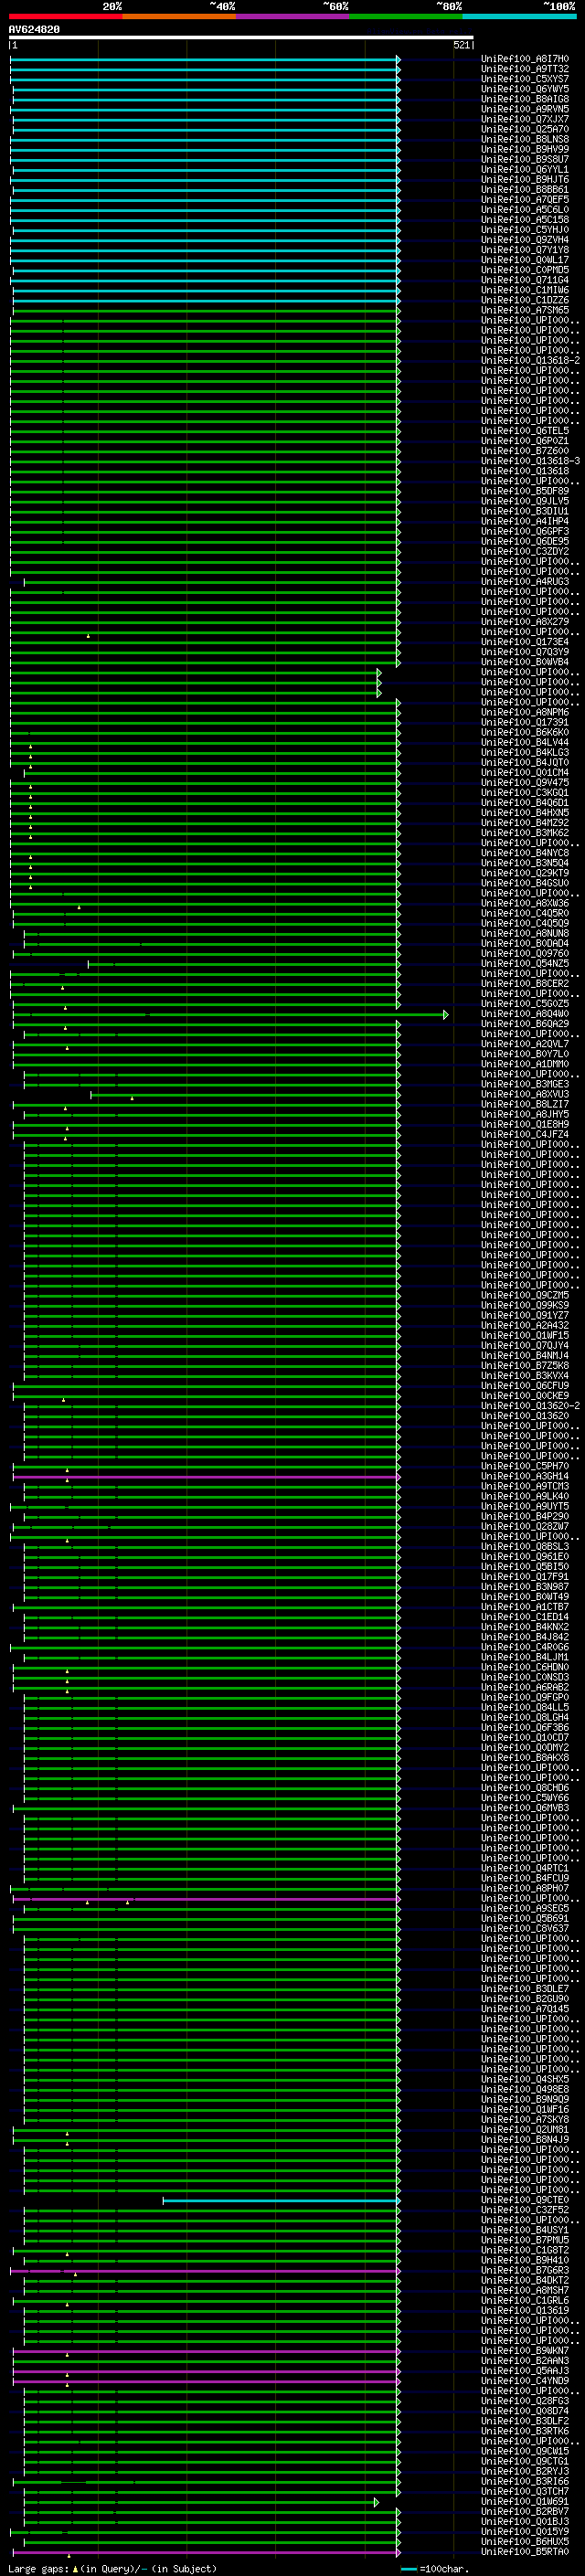585x2576 pixels.
Task: Select the UniRef100_C5YHJ0 hit label
Action: [x=525, y=230]
